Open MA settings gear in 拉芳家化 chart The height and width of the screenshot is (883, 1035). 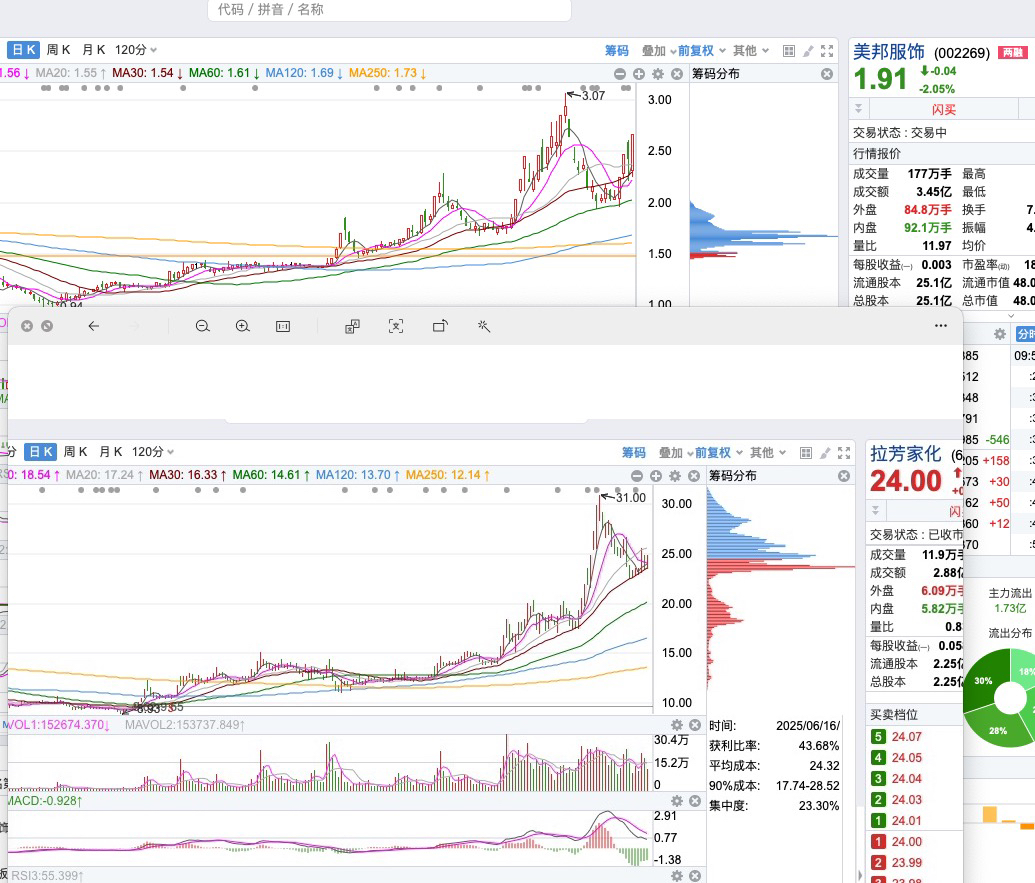coord(675,476)
